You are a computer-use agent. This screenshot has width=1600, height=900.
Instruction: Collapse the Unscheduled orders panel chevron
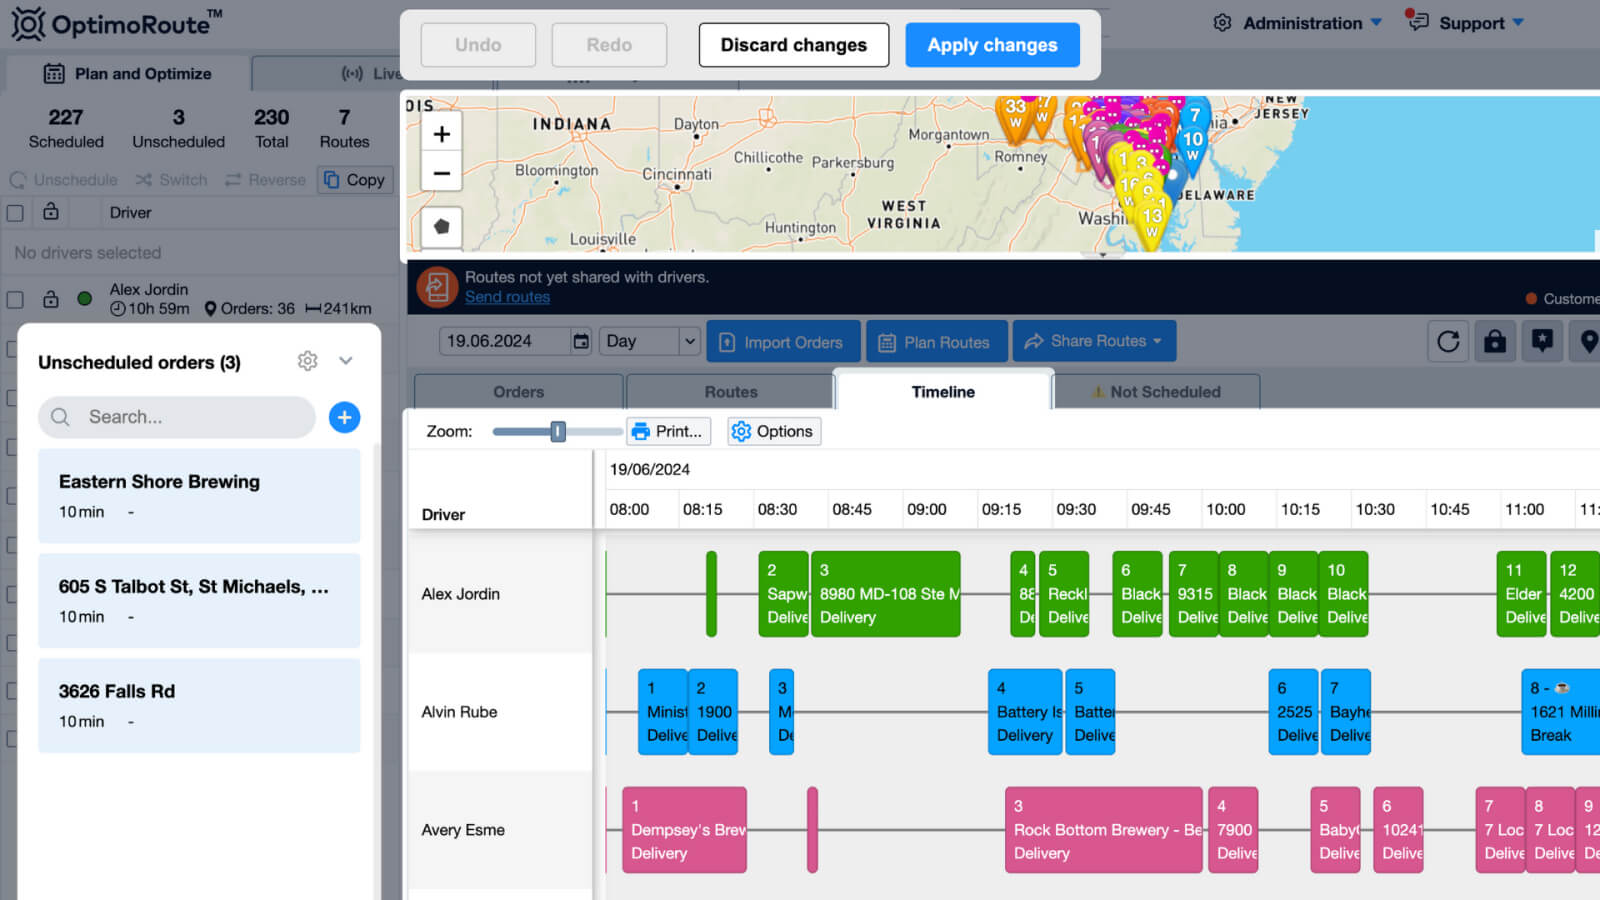(346, 361)
